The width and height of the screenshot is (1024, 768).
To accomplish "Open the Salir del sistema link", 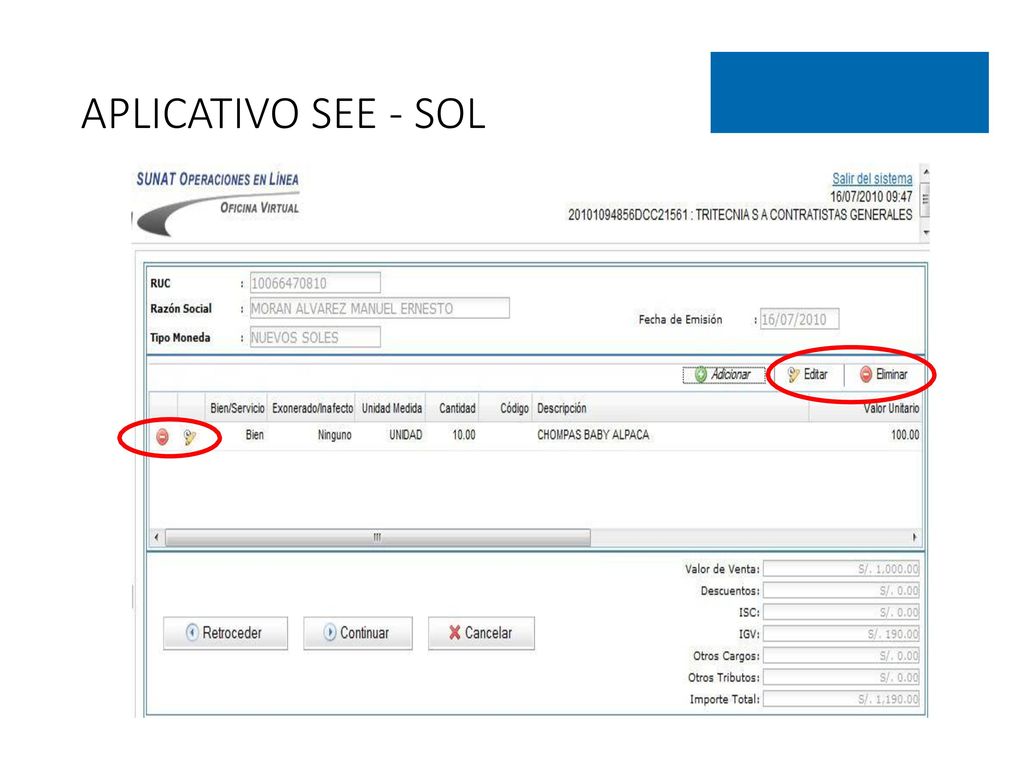I will pos(872,178).
